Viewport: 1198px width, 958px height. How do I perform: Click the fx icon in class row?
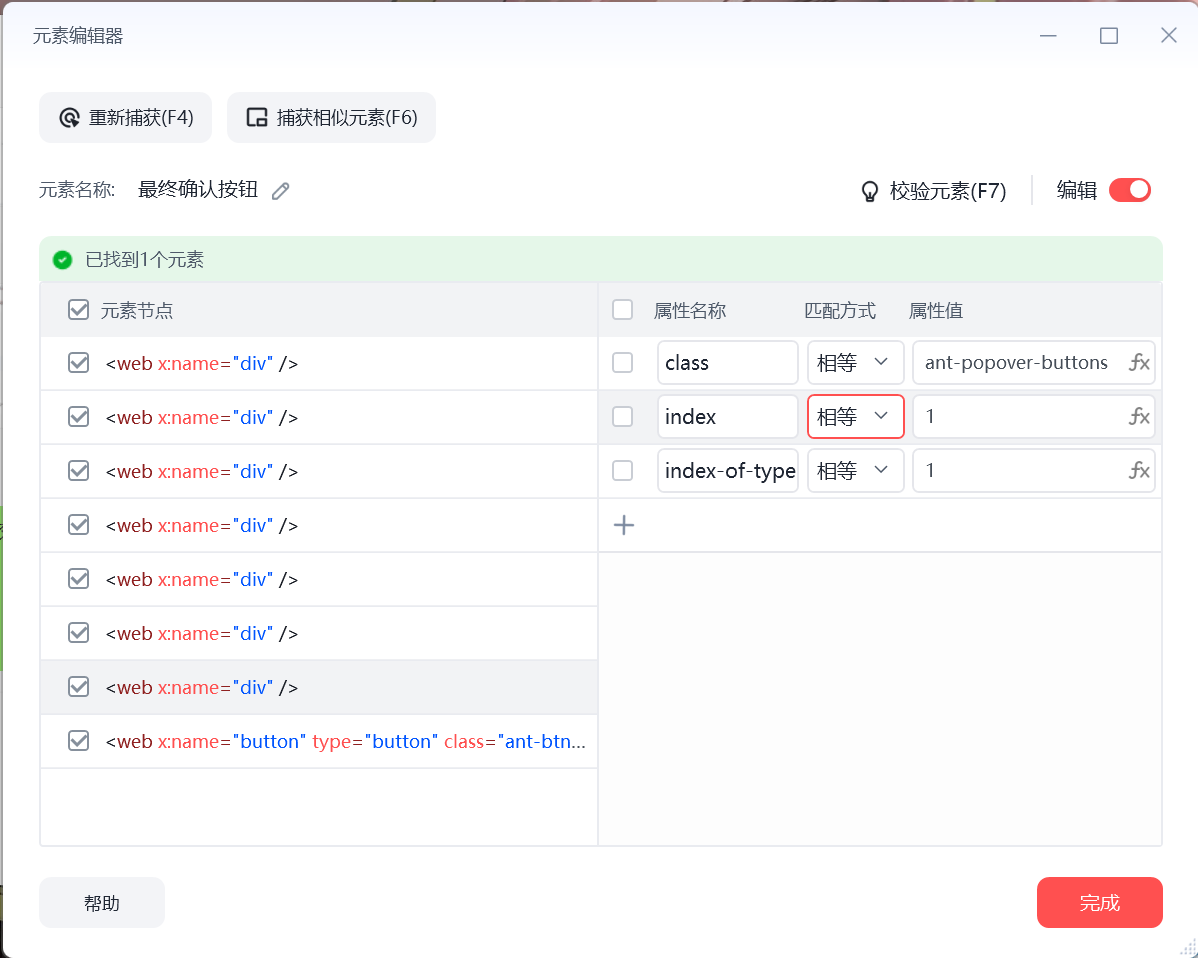pos(1139,363)
